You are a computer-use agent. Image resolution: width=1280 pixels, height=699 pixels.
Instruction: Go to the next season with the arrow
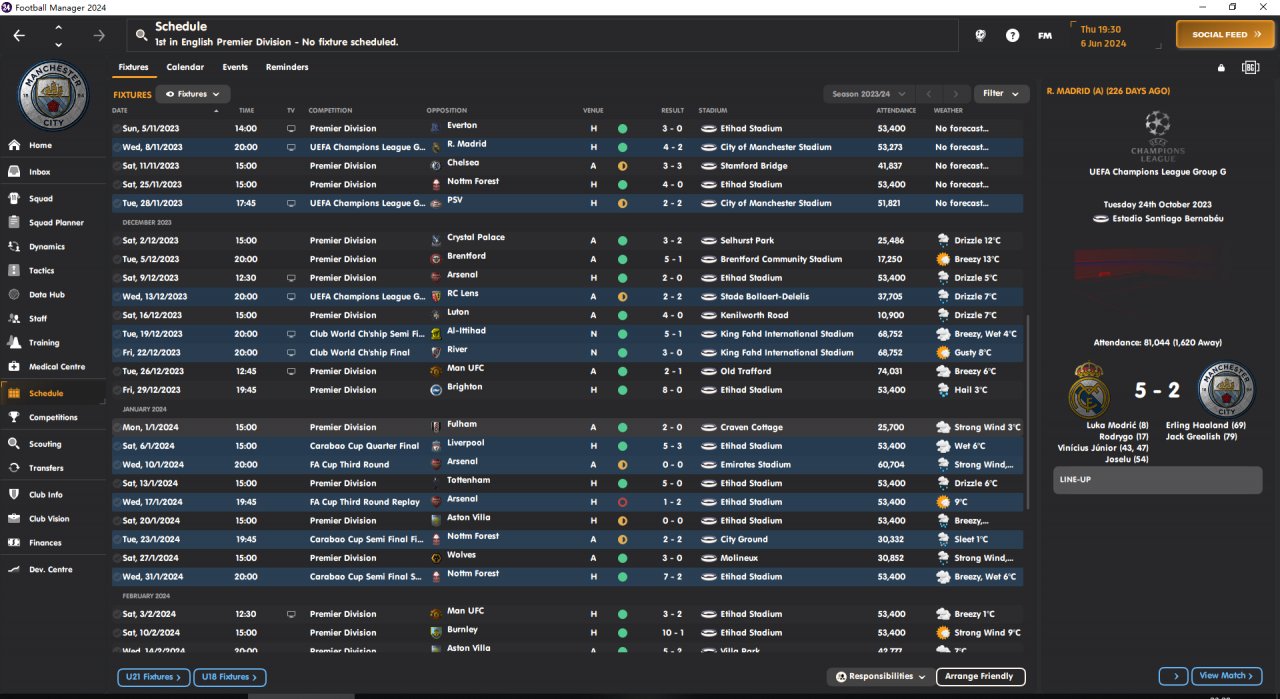pos(957,94)
